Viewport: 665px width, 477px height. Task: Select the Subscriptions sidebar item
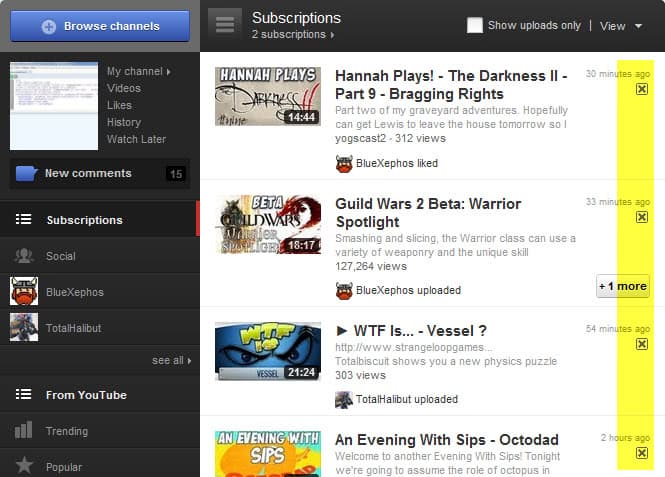coord(100,220)
